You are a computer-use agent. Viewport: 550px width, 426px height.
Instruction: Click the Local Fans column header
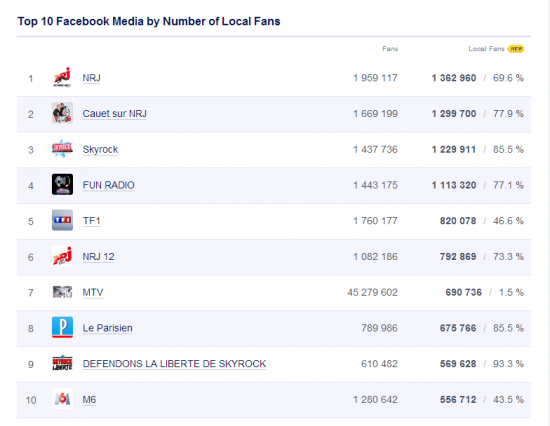click(486, 49)
